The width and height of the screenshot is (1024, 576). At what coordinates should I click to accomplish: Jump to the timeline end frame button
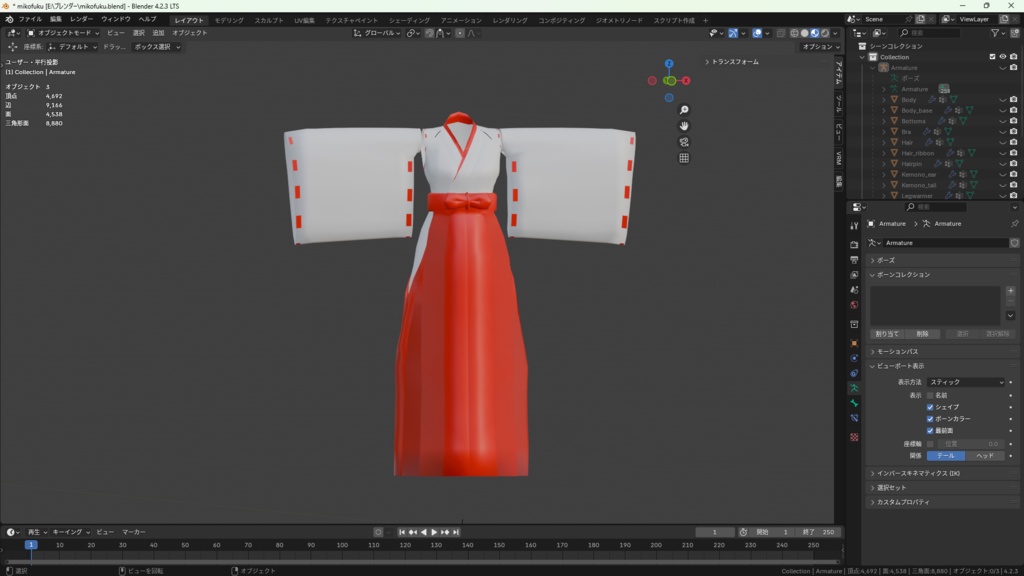click(457, 532)
